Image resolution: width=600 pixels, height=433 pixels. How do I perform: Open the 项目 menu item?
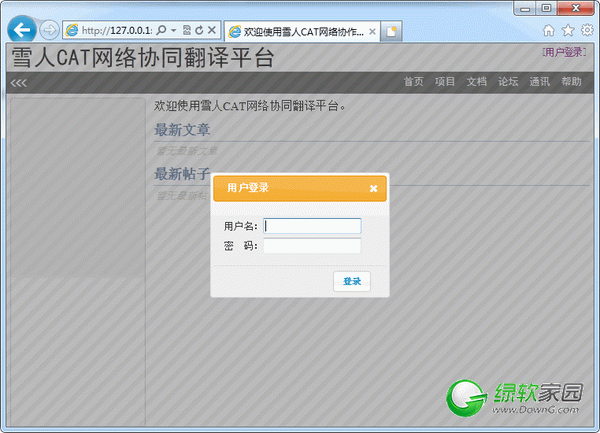445,81
